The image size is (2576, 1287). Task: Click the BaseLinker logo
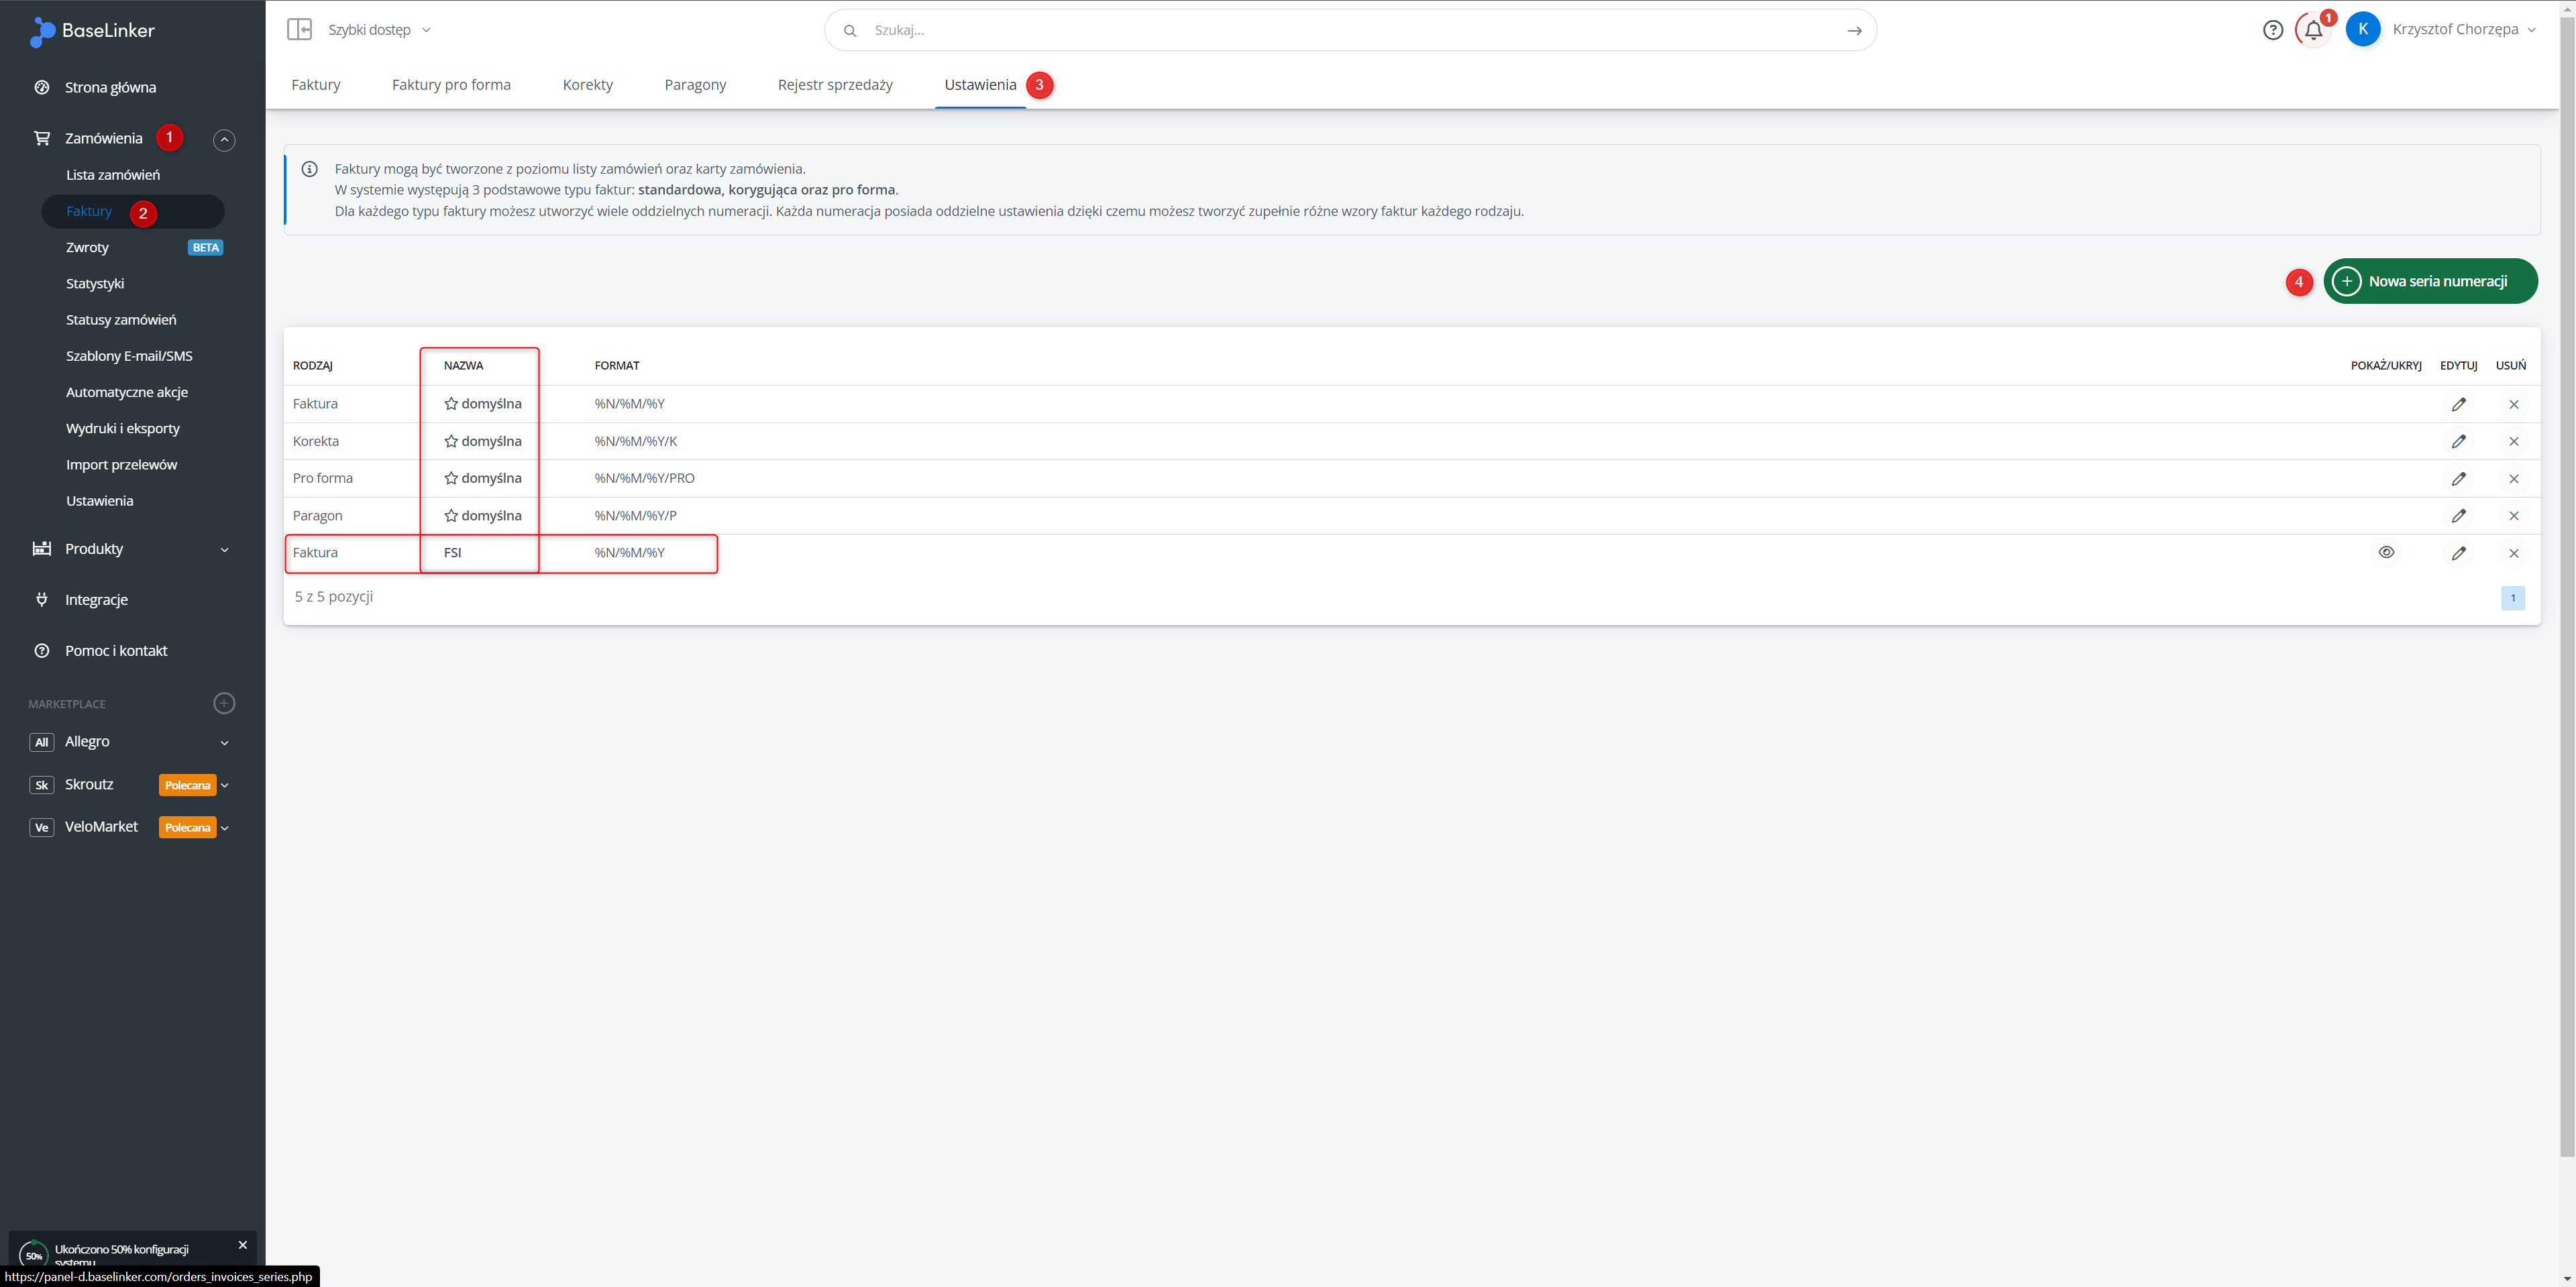pyautogui.click(x=92, y=31)
